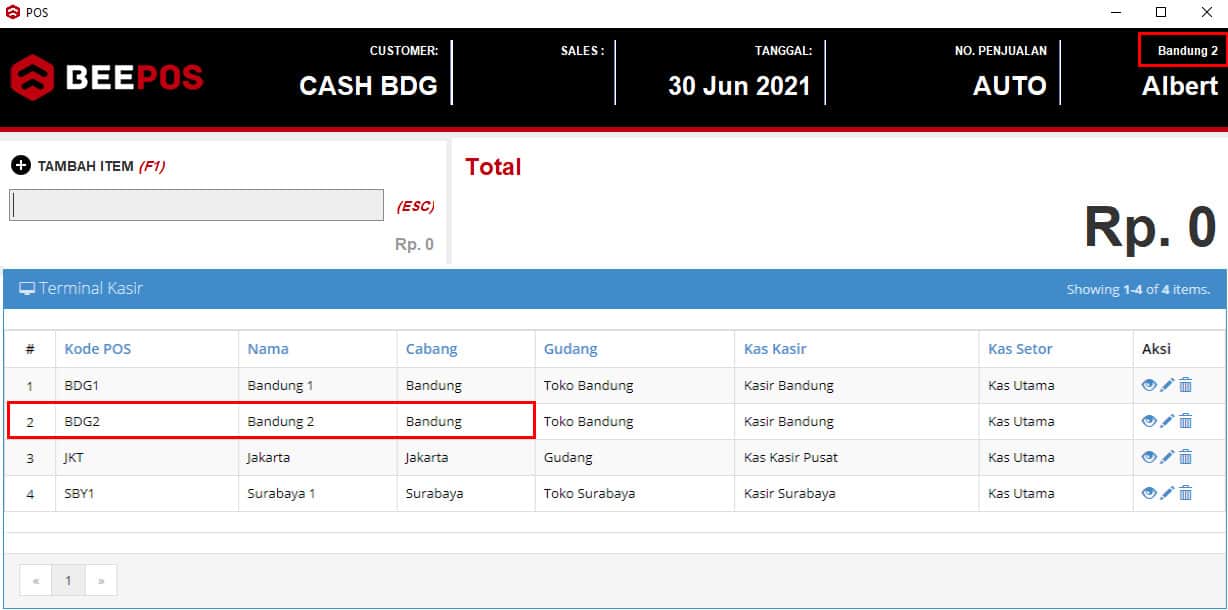The height and width of the screenshot is (610, 1228).
Task: Sort the table by Nama column
Action: (268, 349)
